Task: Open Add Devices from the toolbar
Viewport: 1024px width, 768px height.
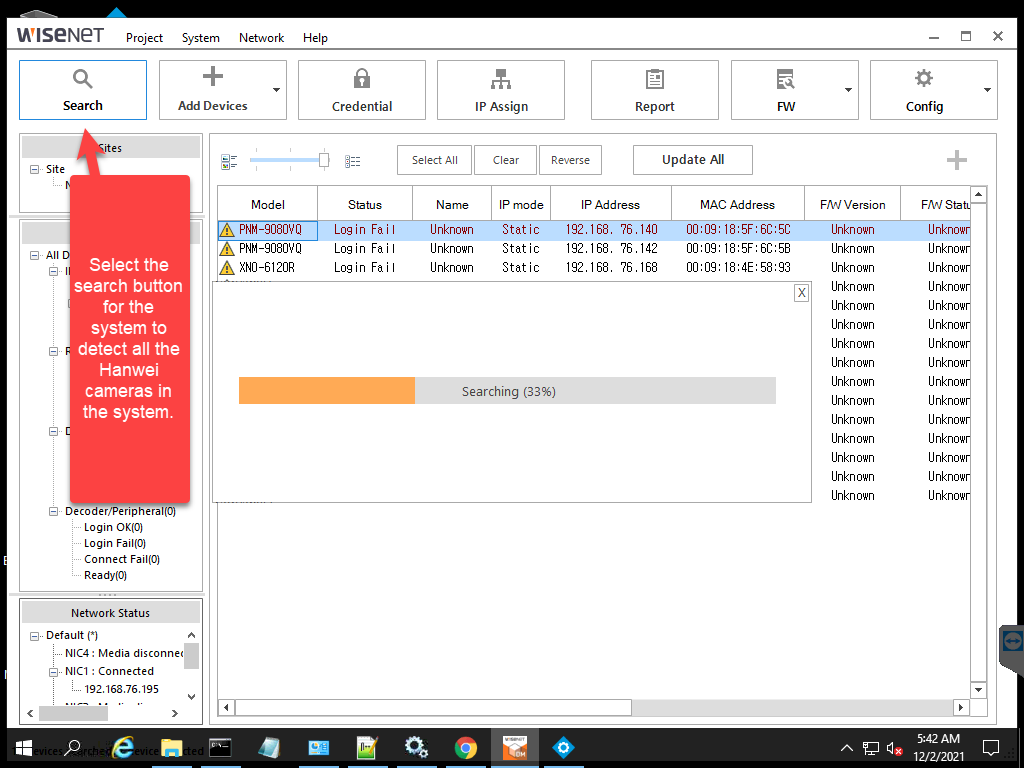Action: [x=214, y=90]
